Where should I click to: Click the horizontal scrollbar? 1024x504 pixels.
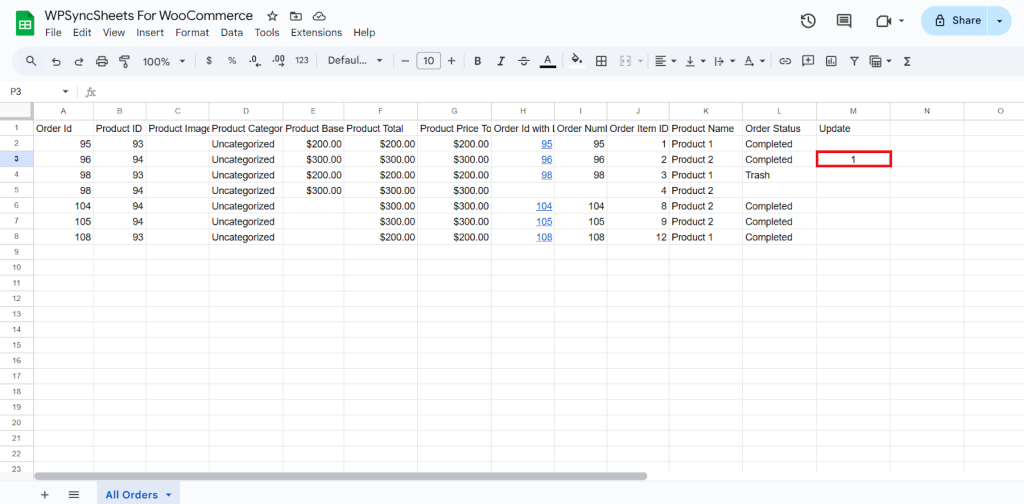(x=340, y=477)
